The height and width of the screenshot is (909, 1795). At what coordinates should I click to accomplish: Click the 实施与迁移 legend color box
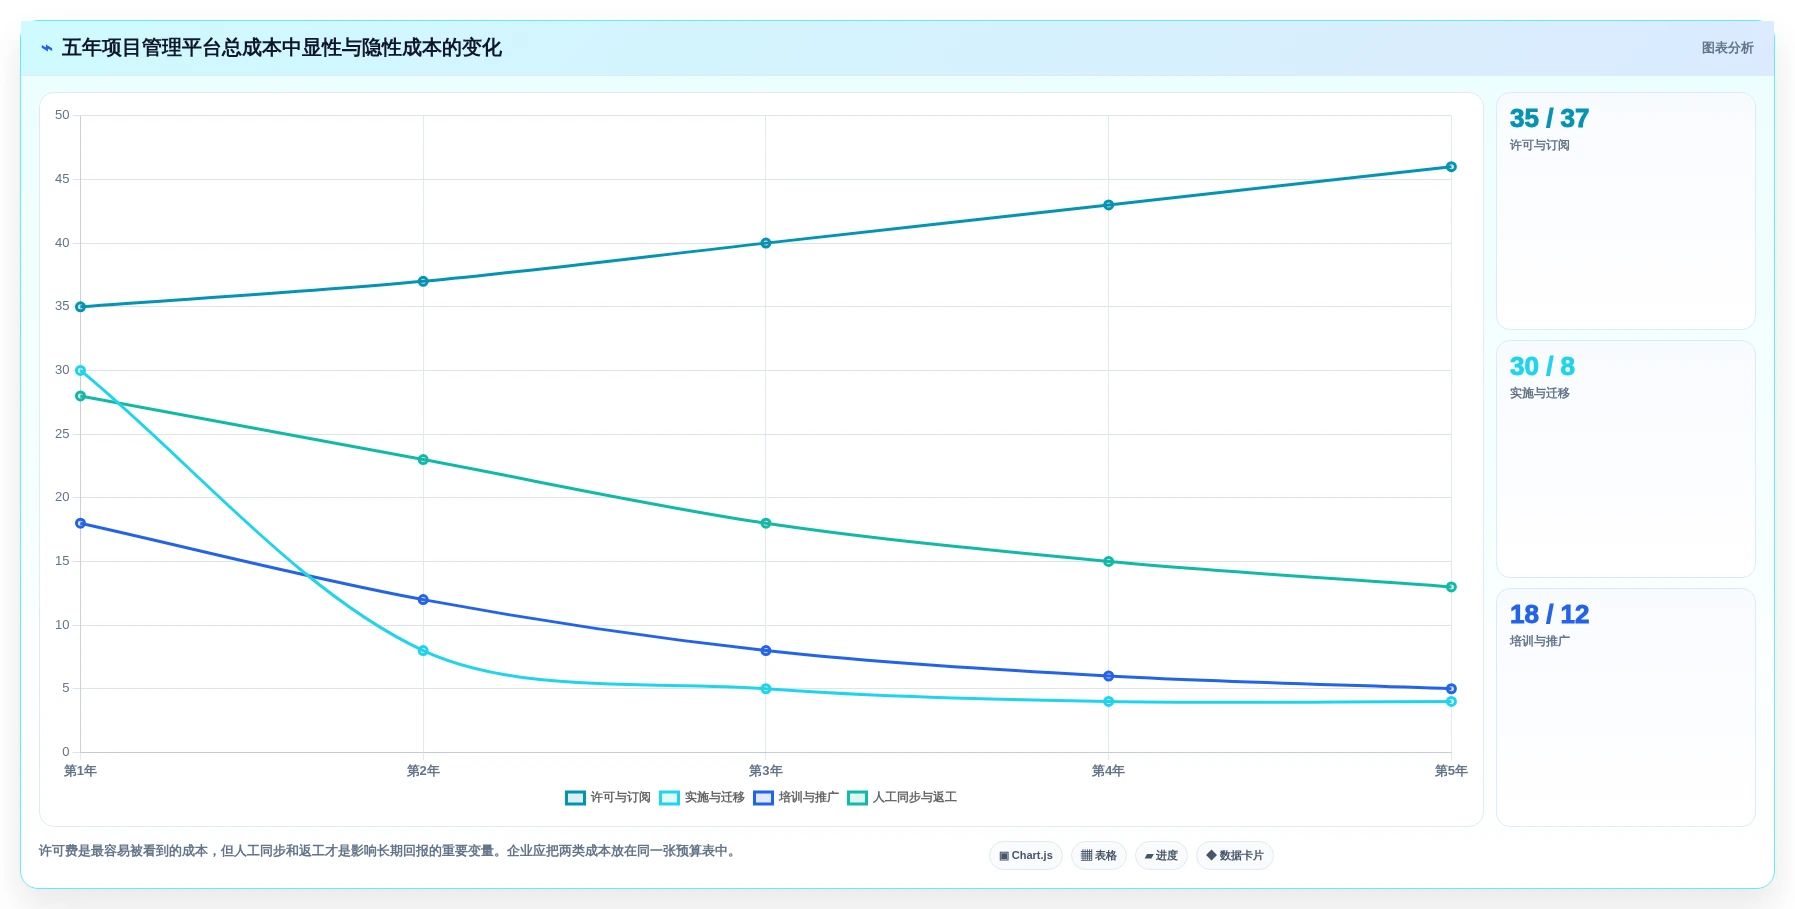coord(669,798)
